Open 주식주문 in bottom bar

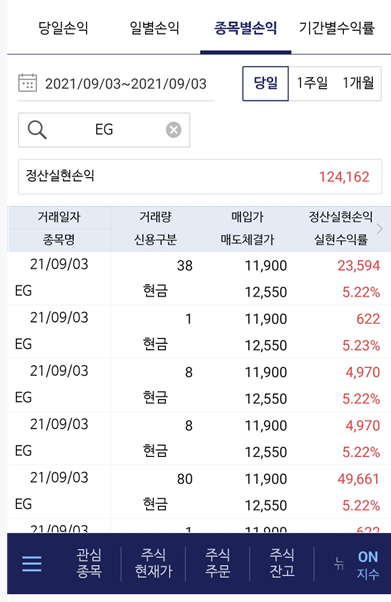(x=217, y=563)
